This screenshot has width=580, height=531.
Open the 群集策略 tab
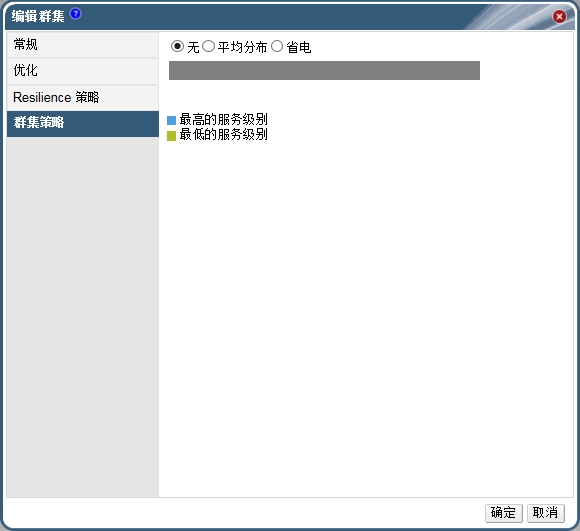pos(82,124)
